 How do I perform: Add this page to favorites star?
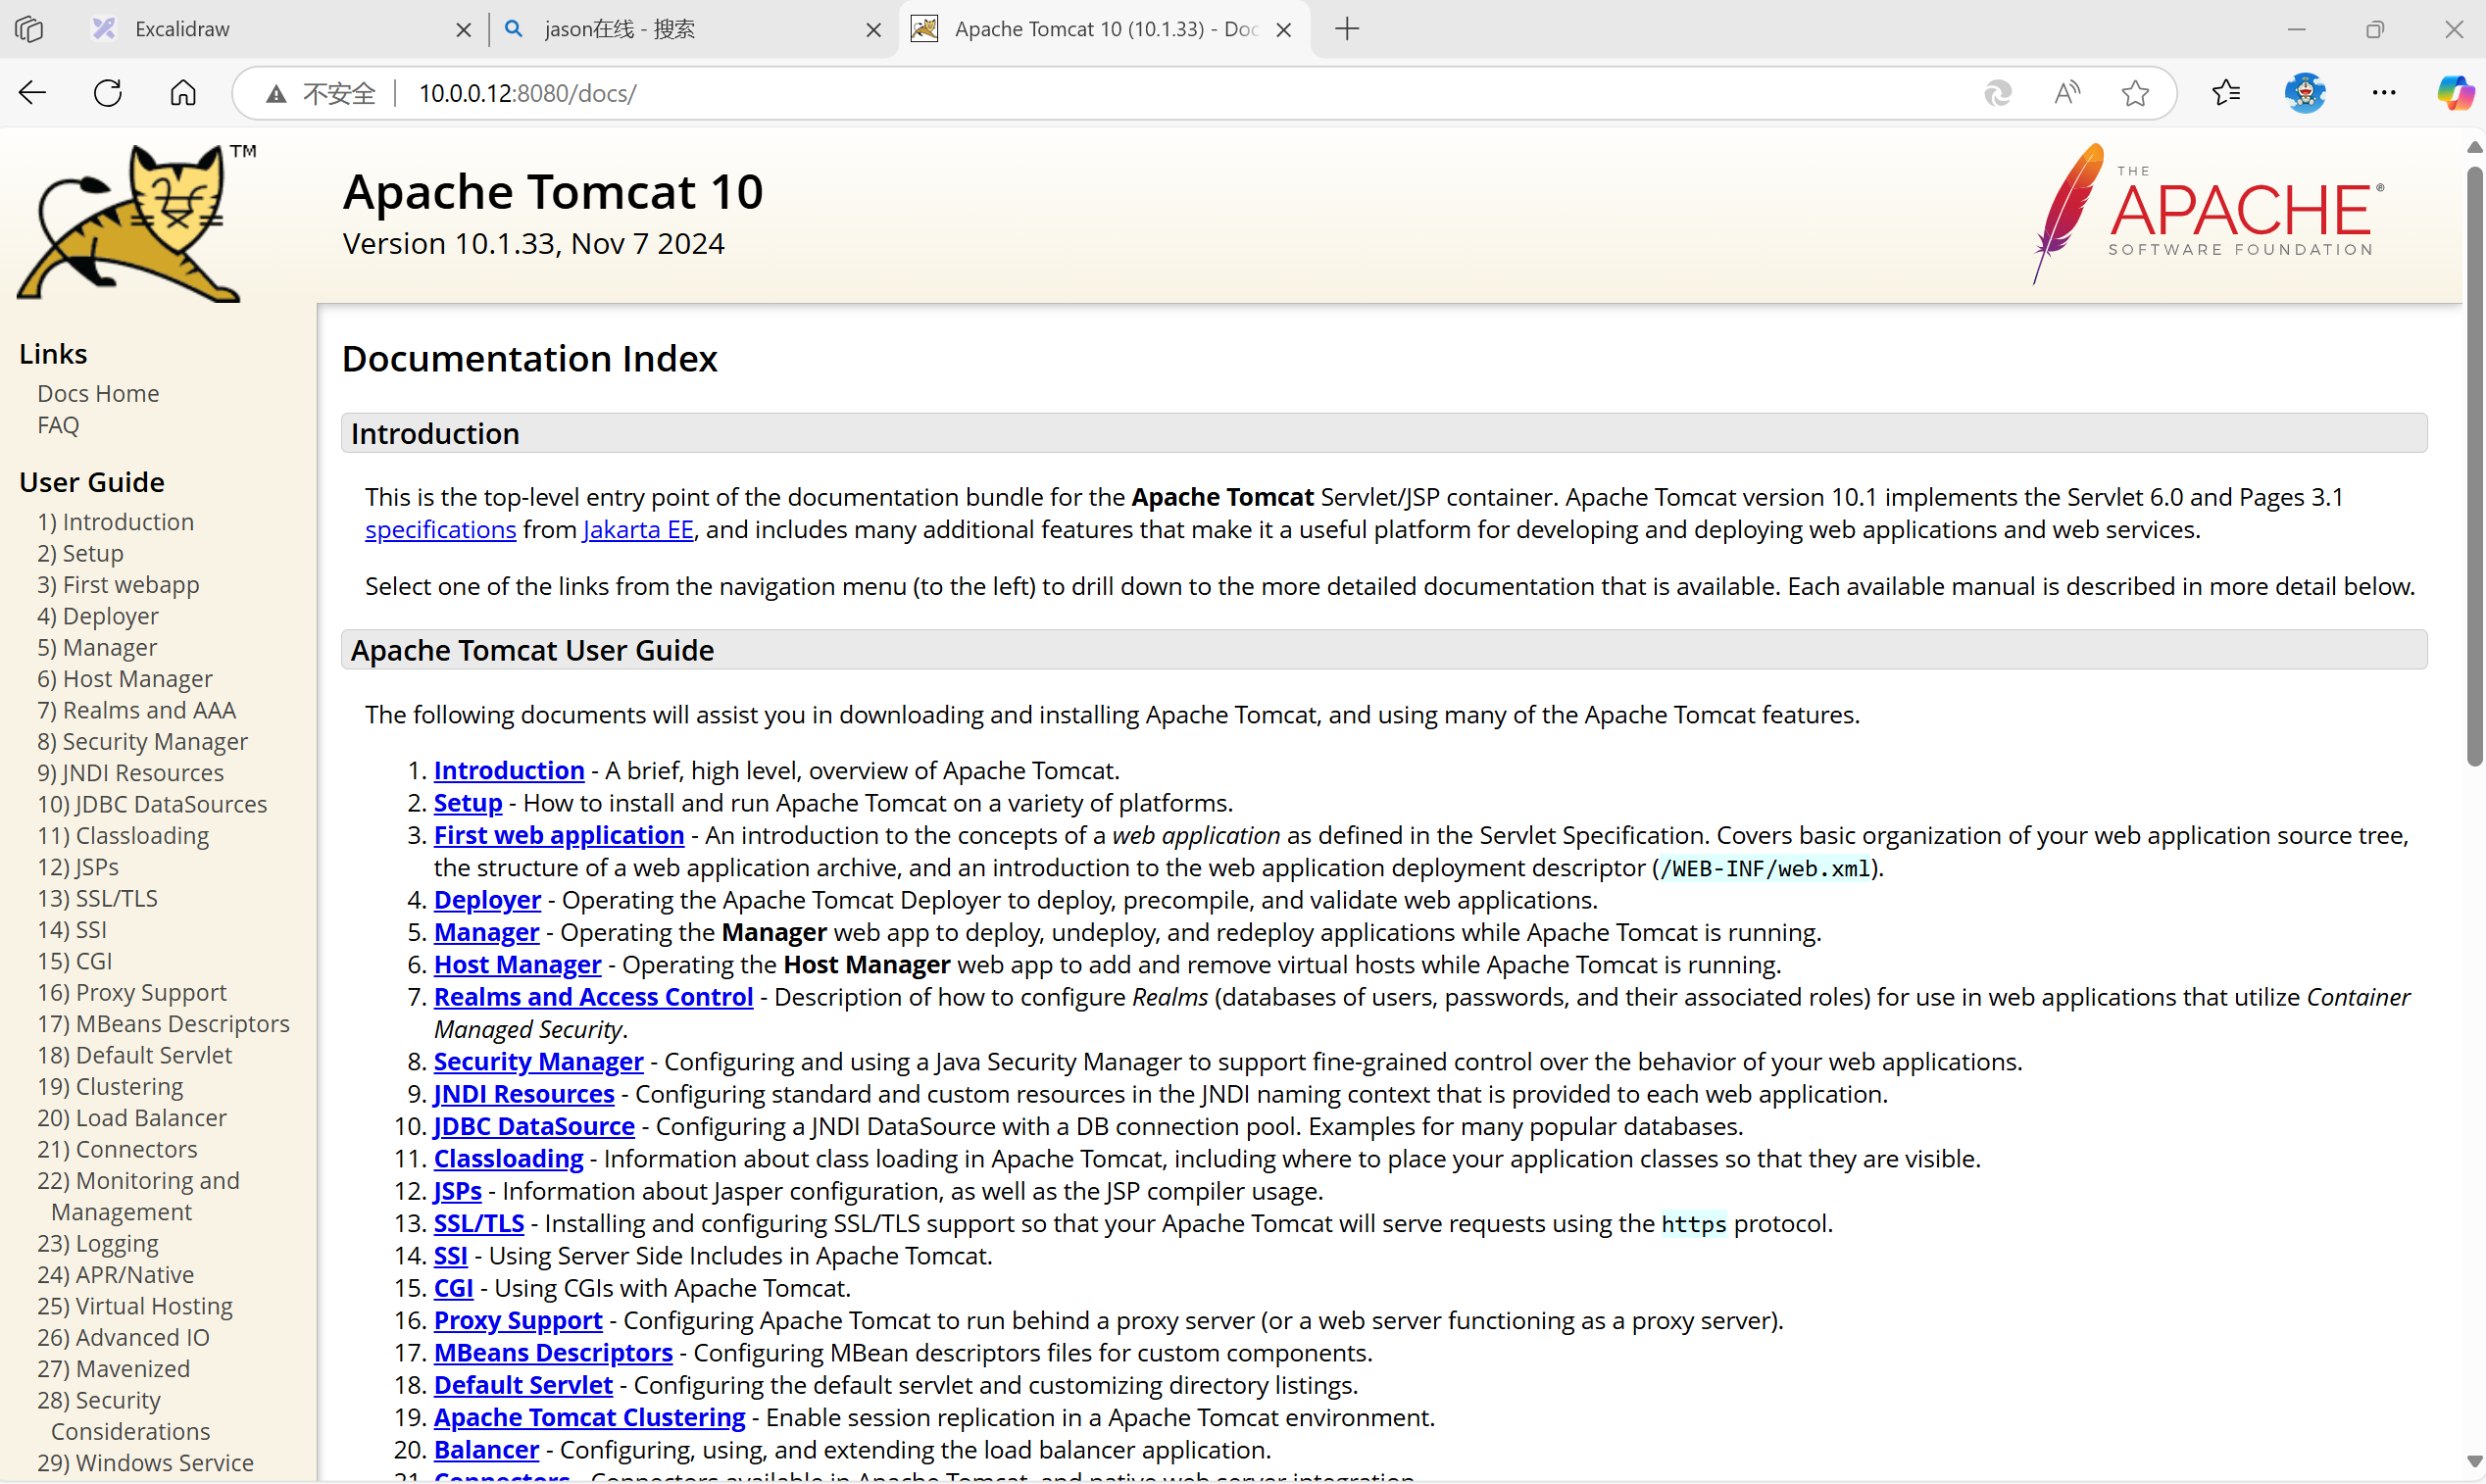tap(2135, 93)
